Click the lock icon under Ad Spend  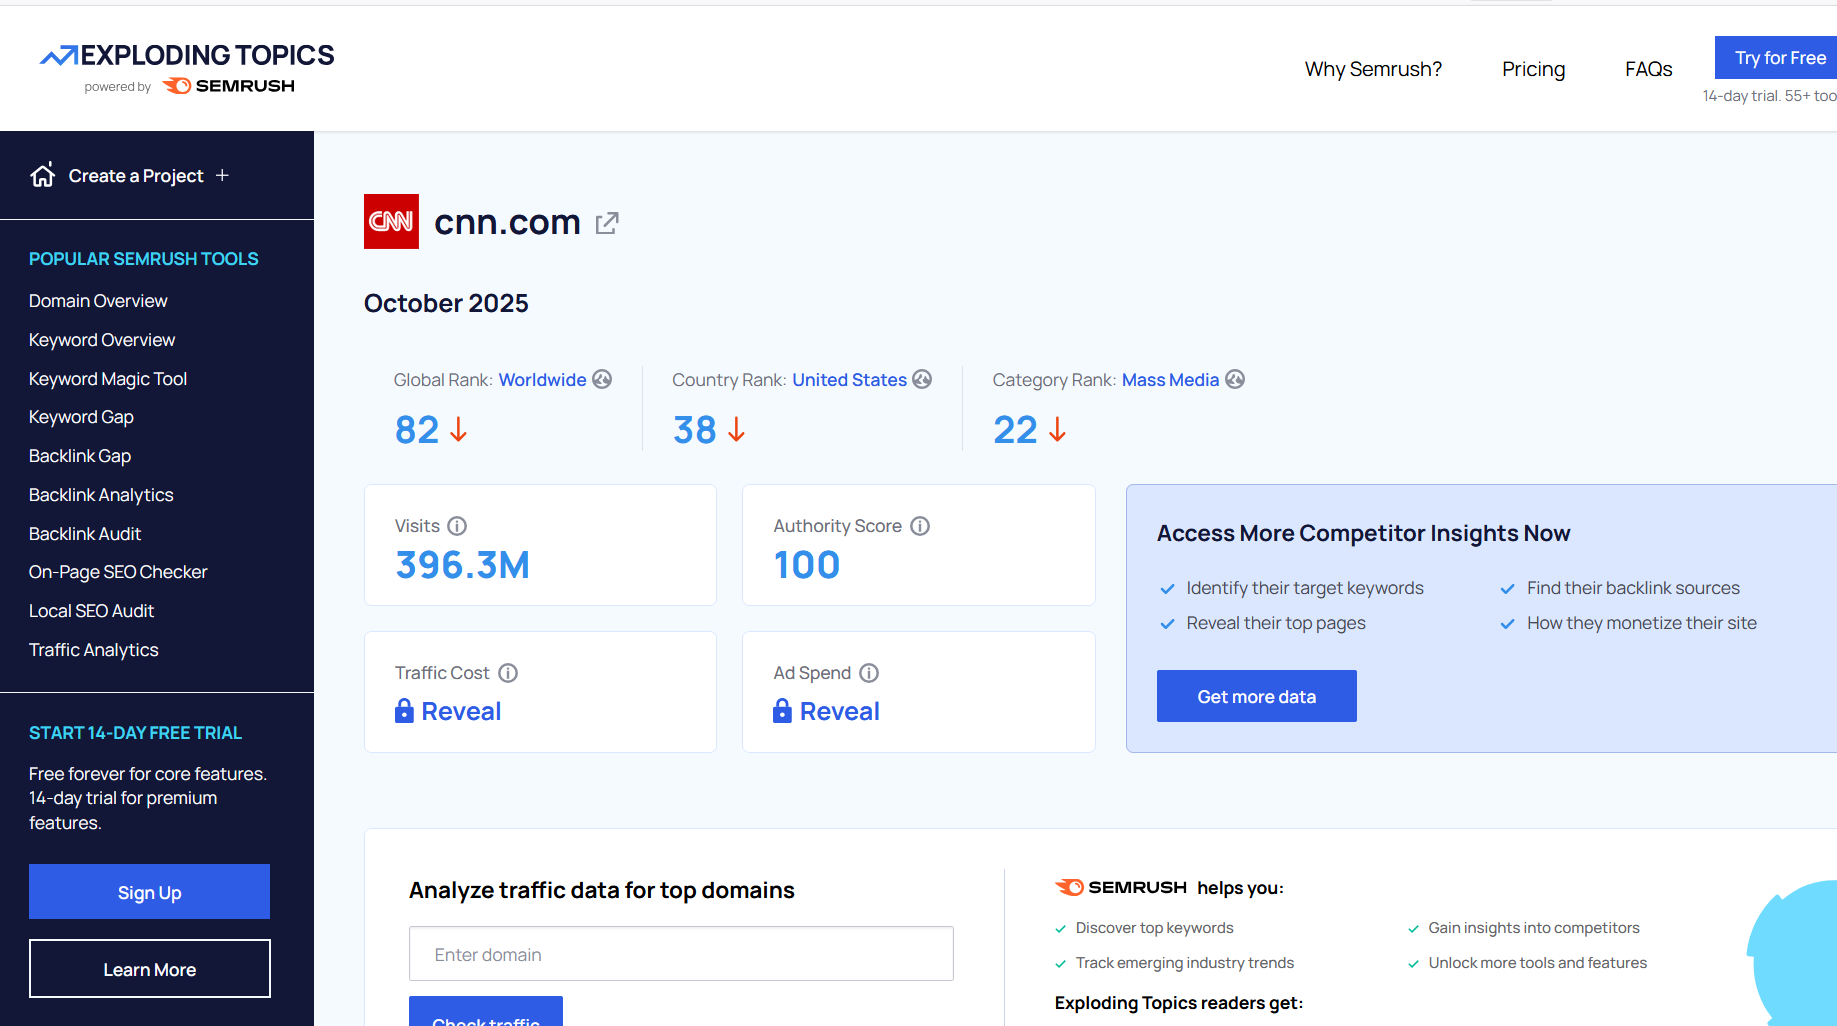[x=782, y=710]
